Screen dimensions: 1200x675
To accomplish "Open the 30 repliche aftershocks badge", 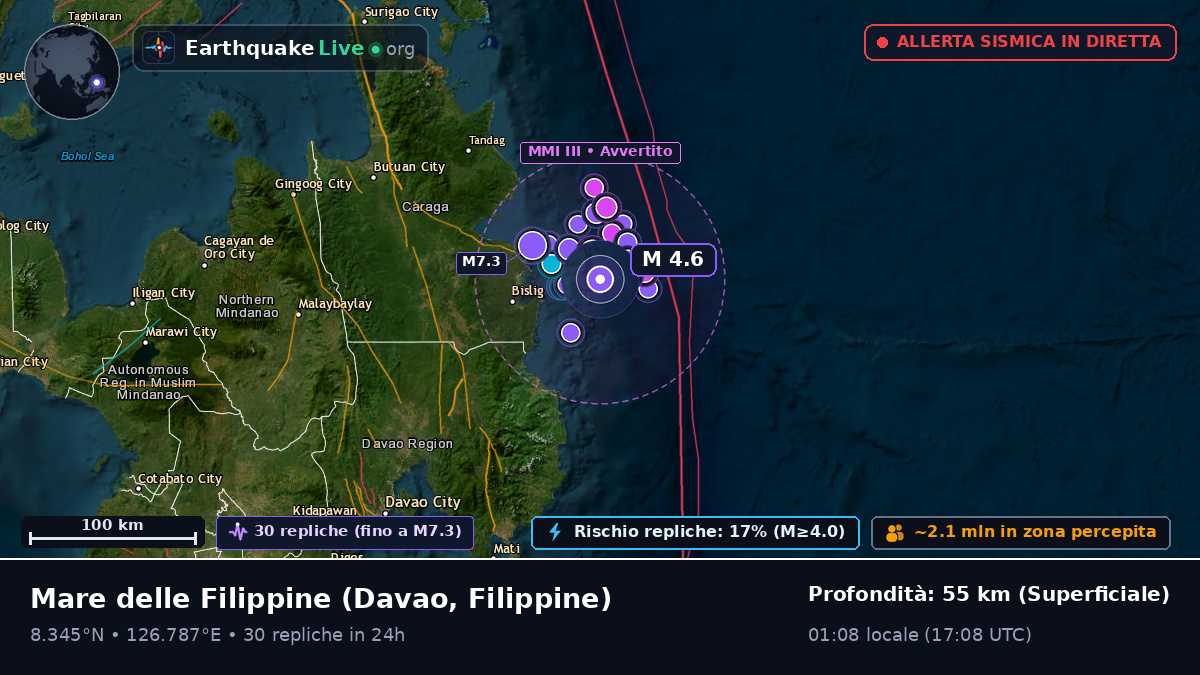I will (345, 532).
